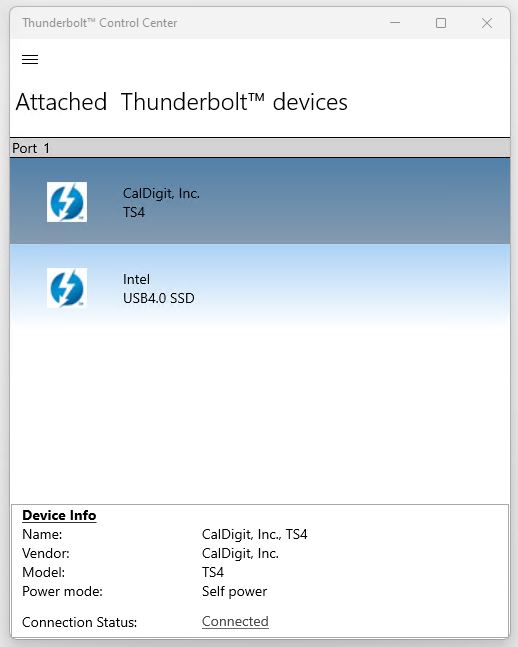This screenshot has width=518, height=647.
Task: Click the Self power value
Action: (x=234, y=591)
